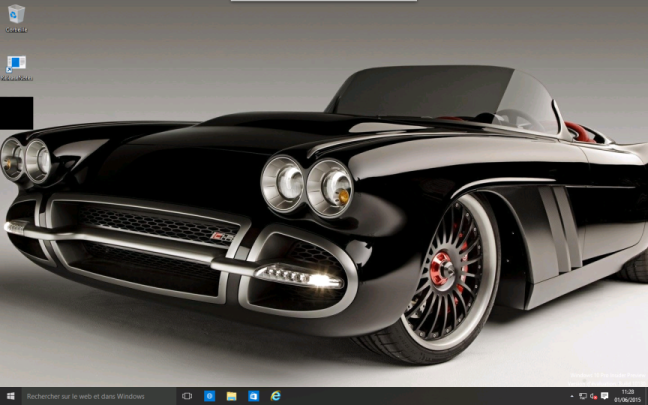Open File Explorer from the taskbar
648x405 pixels.
click(231, 396)
